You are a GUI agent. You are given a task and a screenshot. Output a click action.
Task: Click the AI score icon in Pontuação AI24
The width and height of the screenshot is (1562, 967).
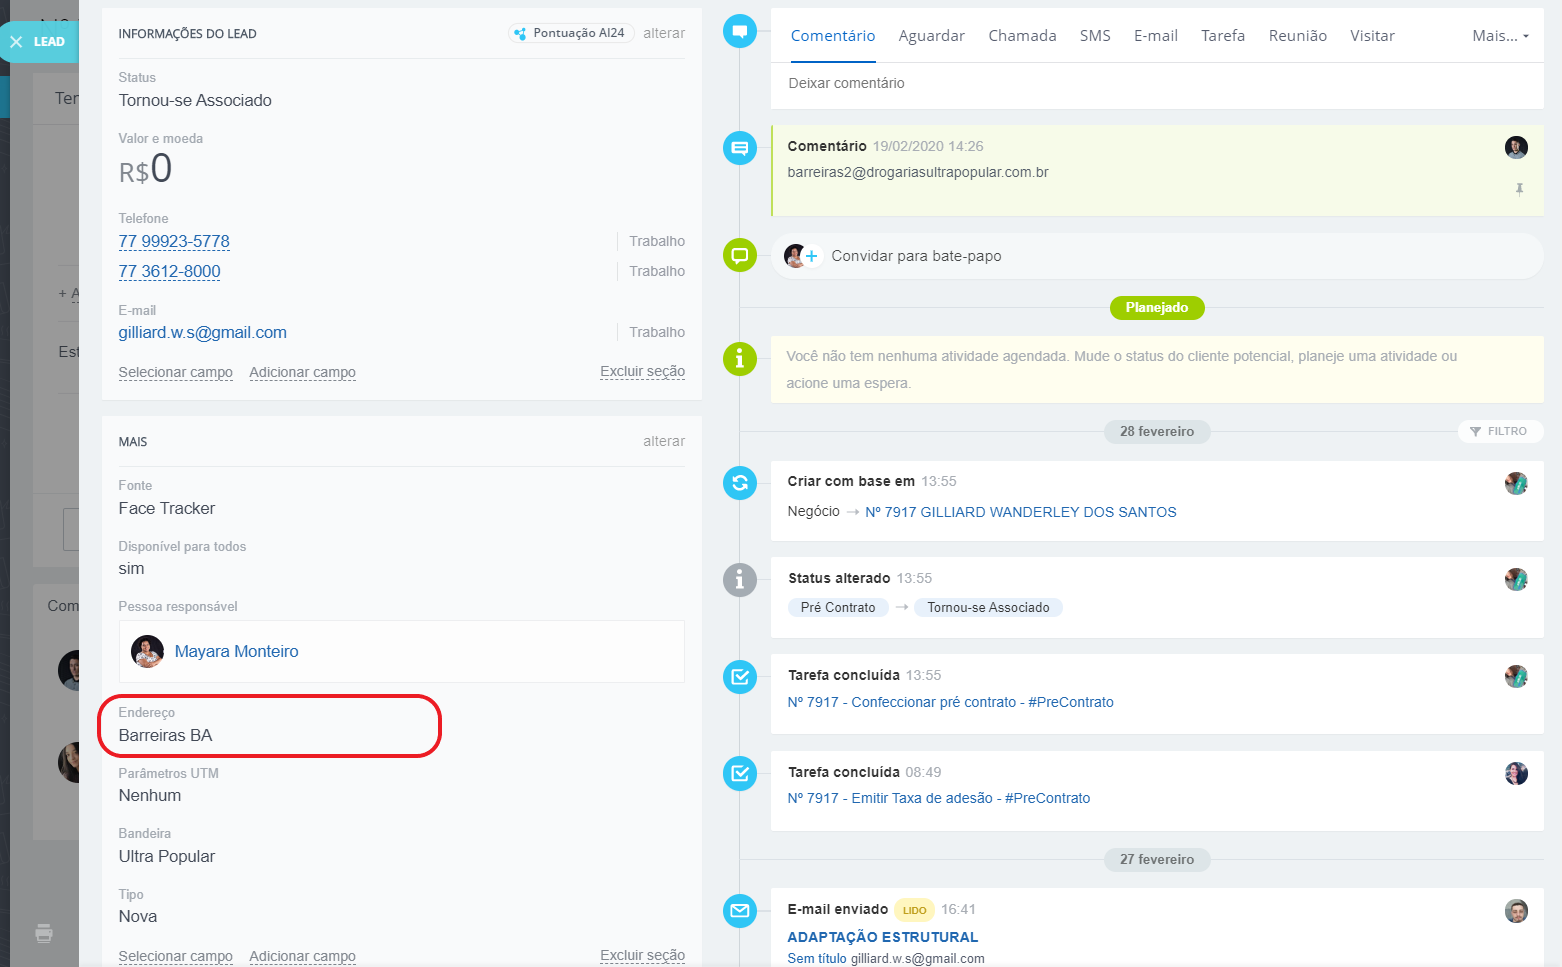tap(520, 34)
